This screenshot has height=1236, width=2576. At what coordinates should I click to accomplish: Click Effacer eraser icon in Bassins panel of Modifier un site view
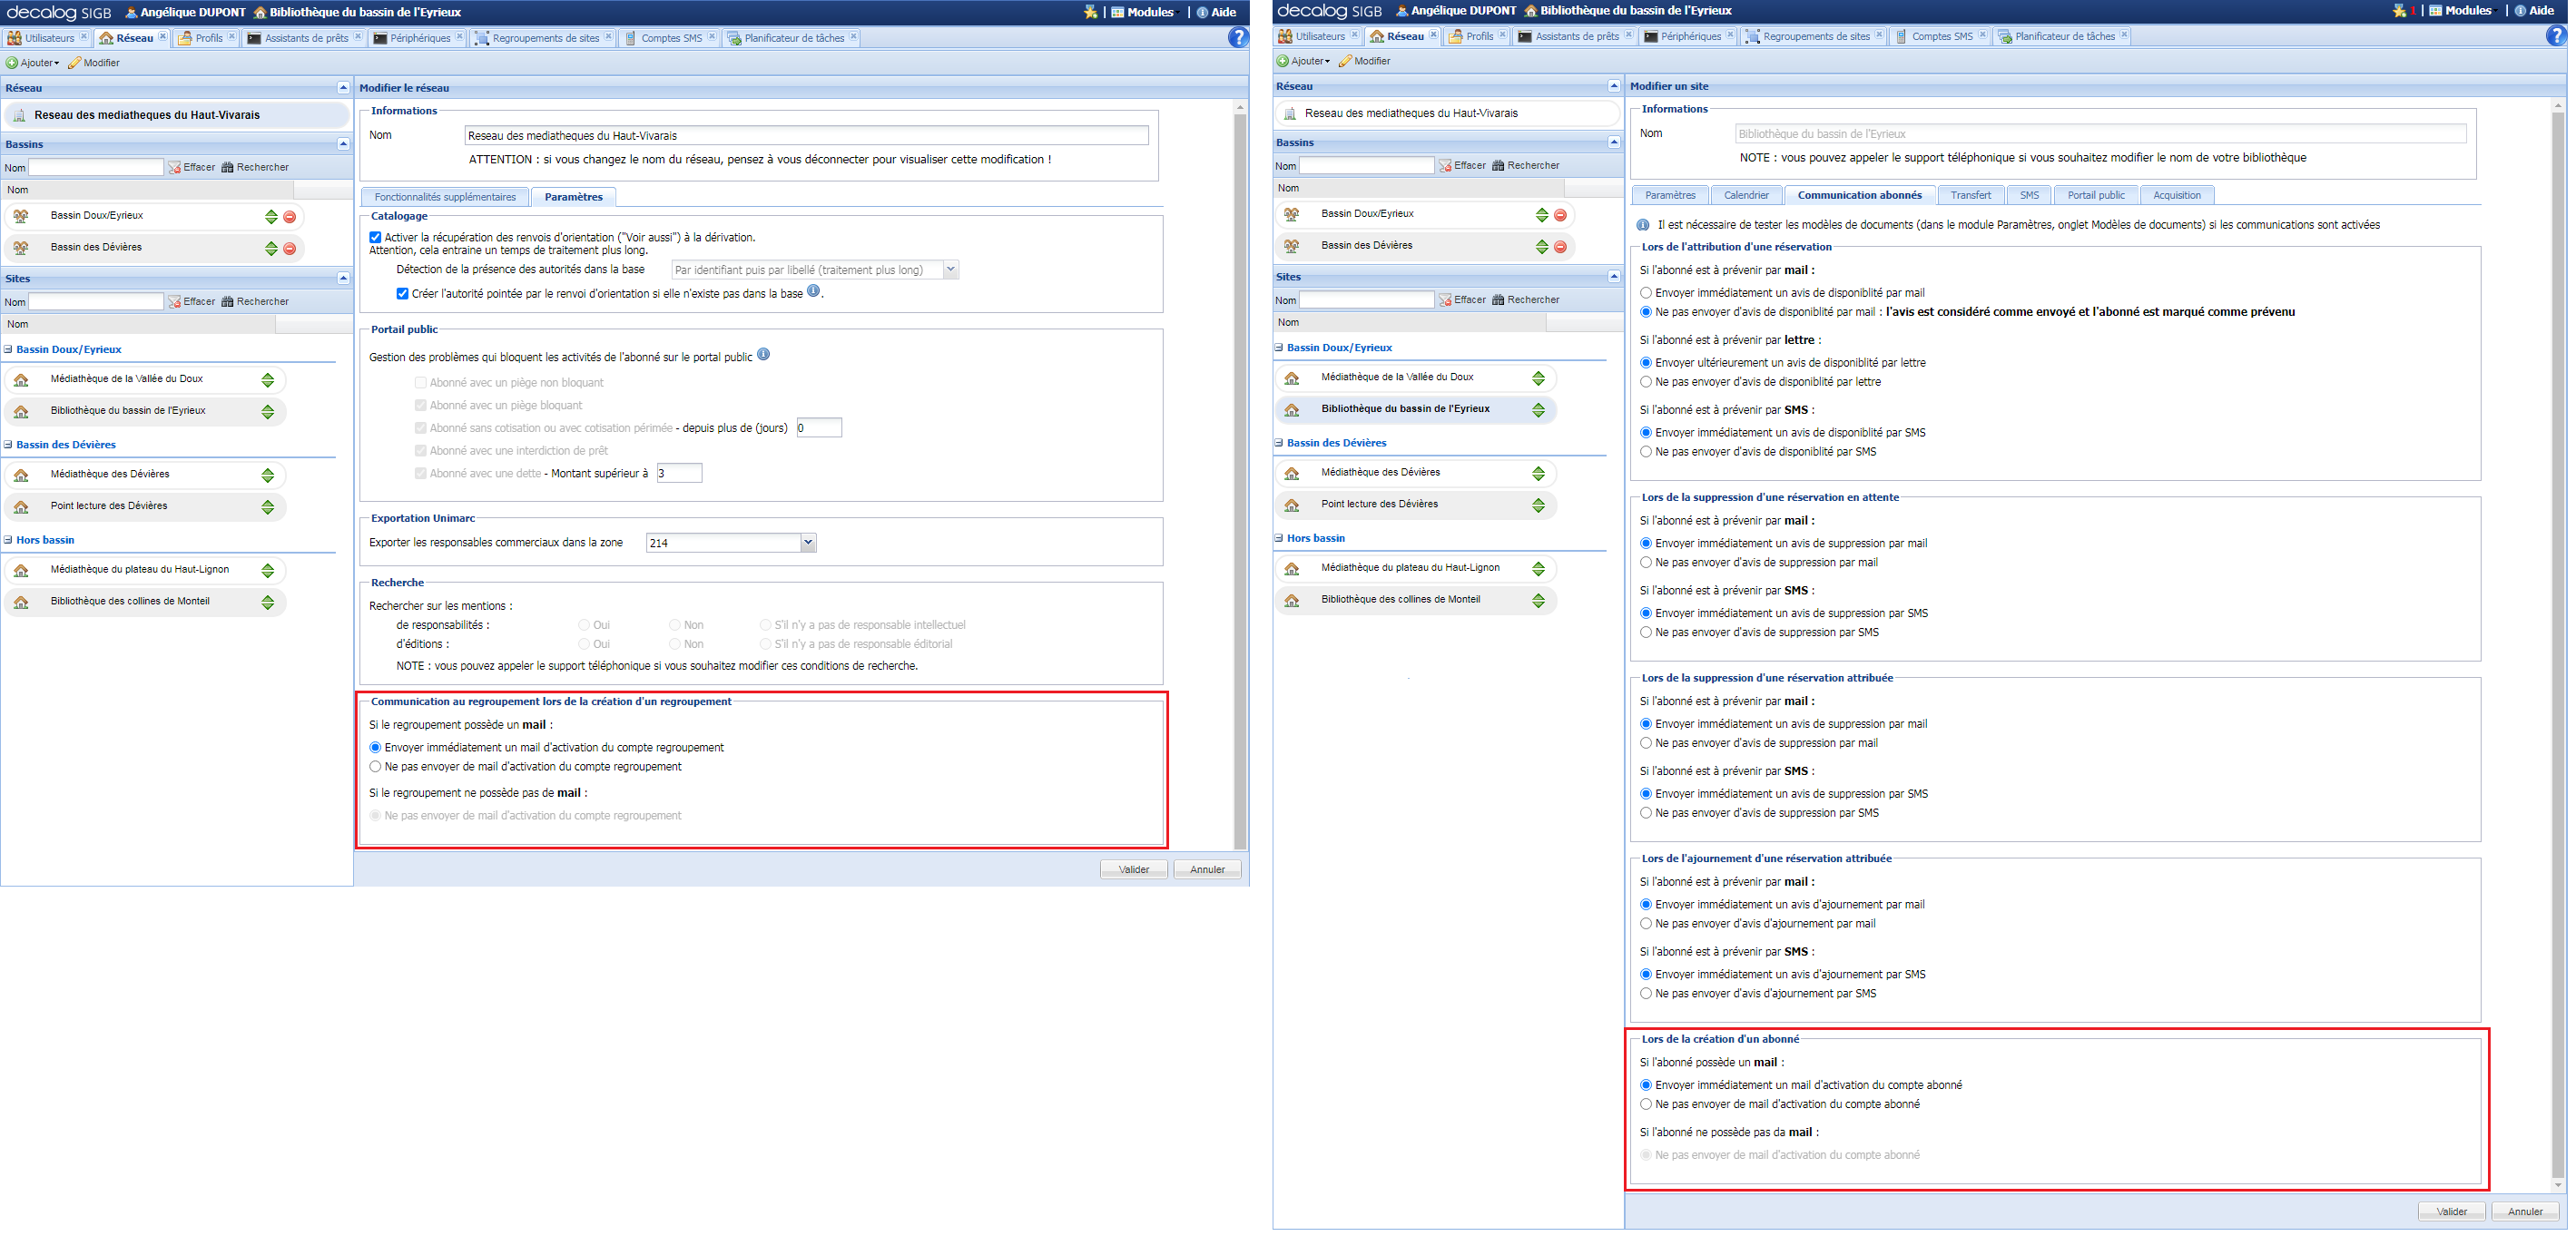(x=1445, y=166)
